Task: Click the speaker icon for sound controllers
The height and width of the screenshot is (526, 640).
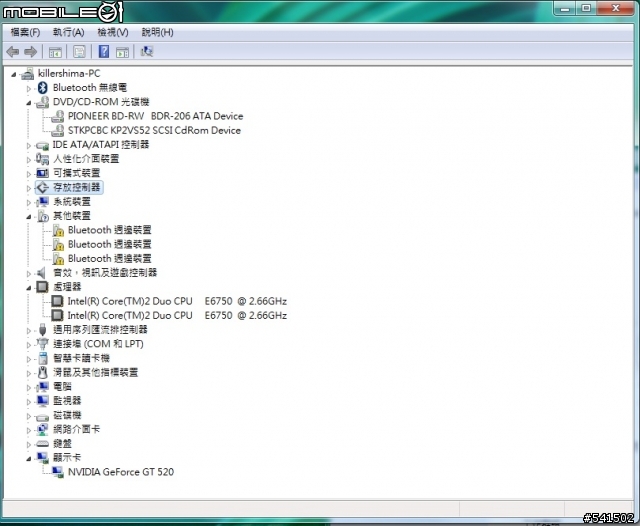Action: coord(42,273)
